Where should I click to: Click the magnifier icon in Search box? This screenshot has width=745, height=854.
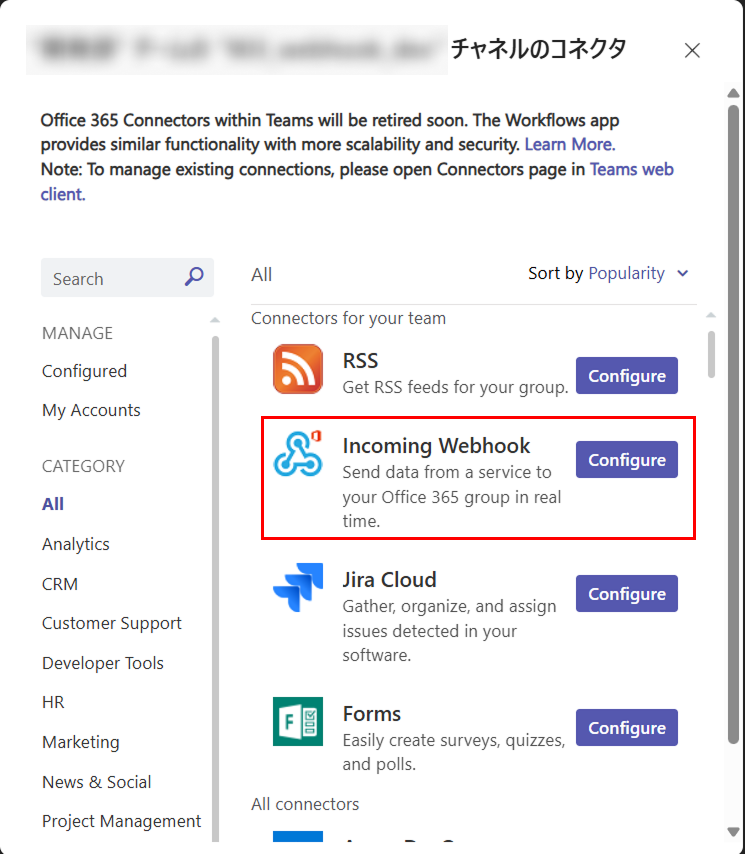[x=194, y=277]
